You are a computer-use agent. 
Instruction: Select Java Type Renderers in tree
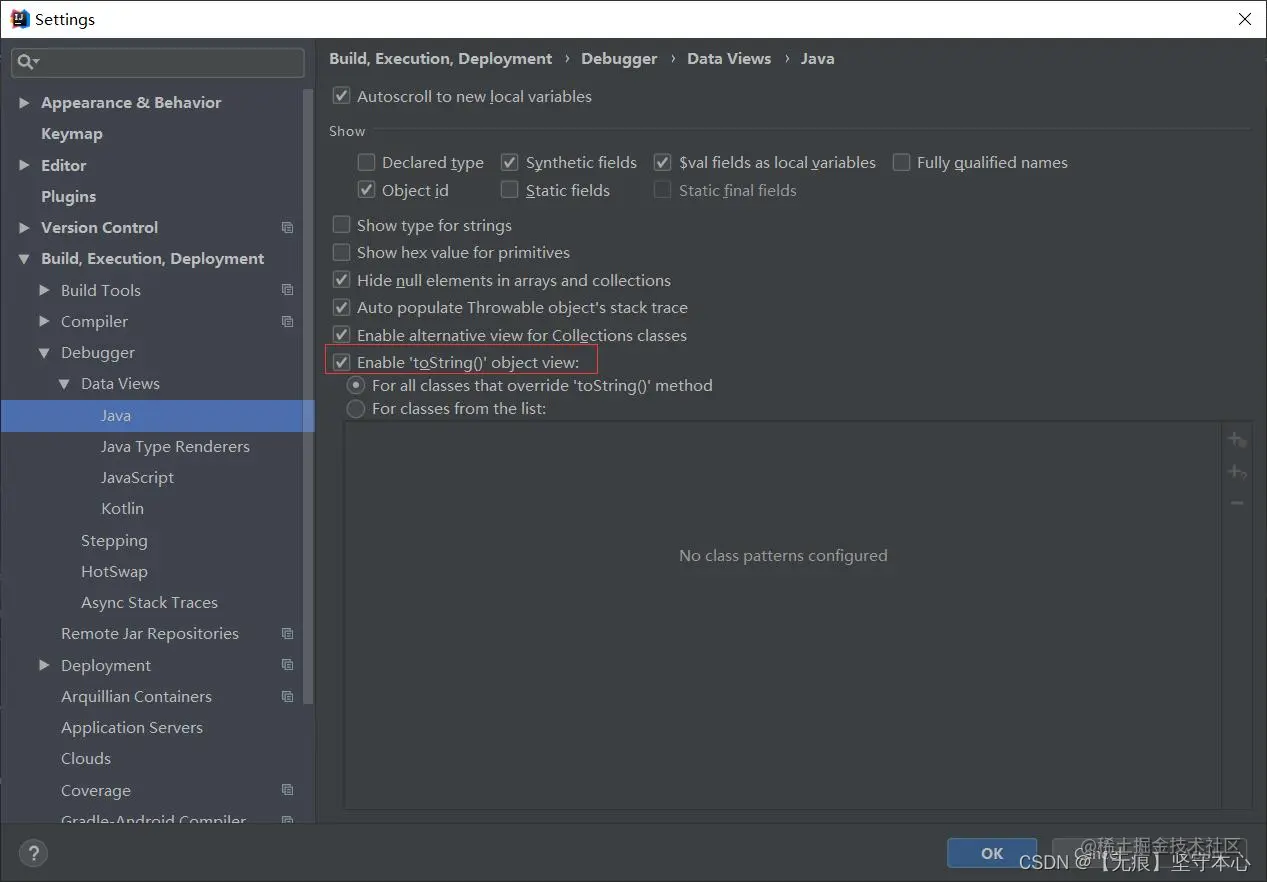tap(175, 447)
